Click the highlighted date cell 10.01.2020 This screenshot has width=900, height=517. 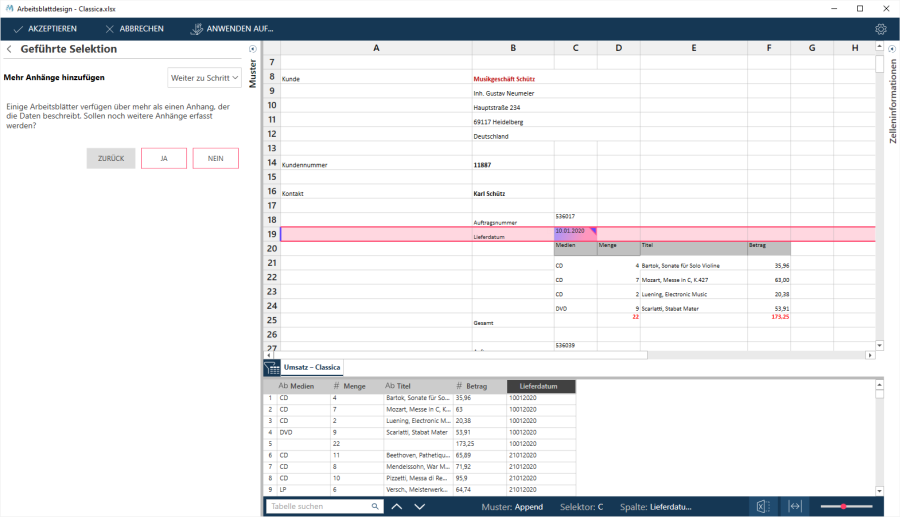coord(575,234)
